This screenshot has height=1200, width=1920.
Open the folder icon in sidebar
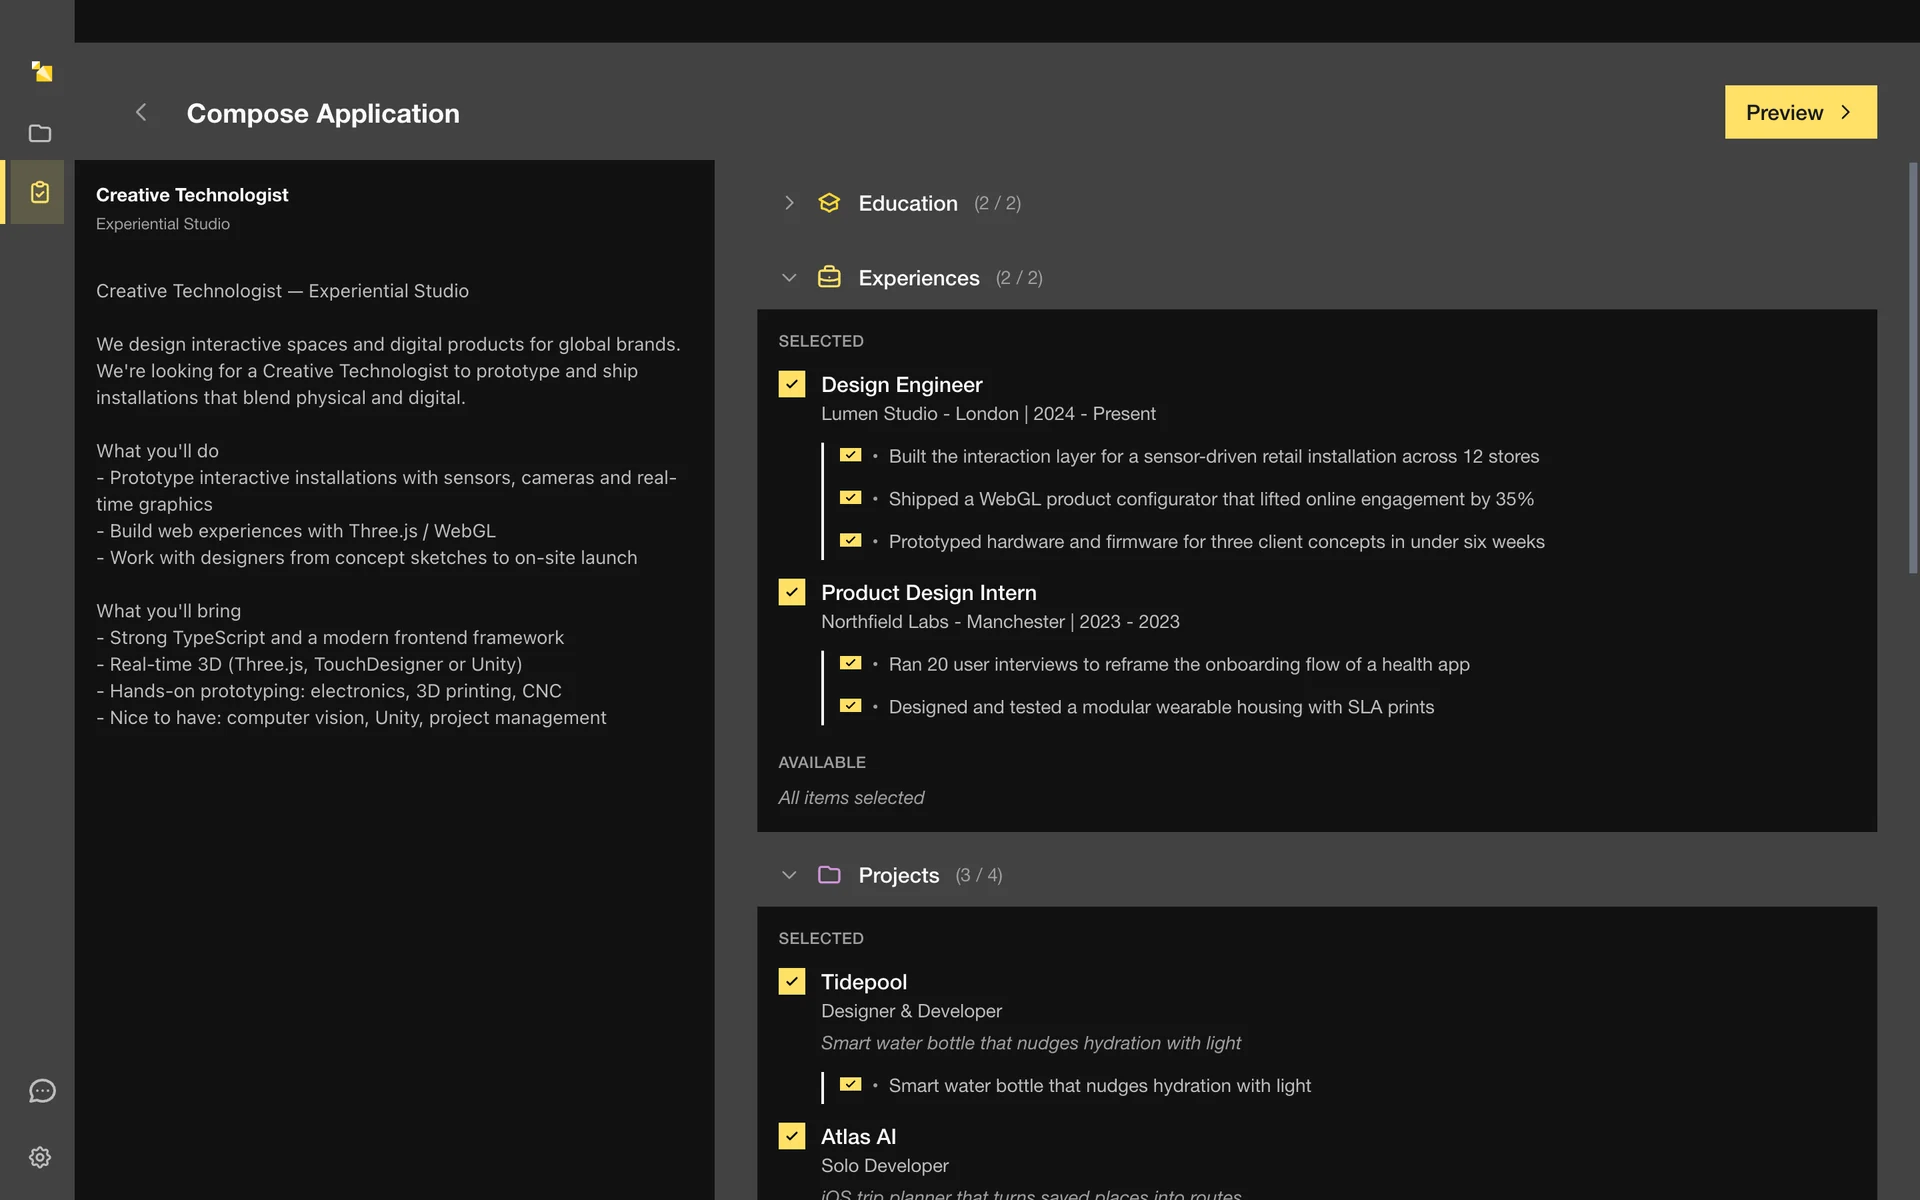tap(40, 133)
